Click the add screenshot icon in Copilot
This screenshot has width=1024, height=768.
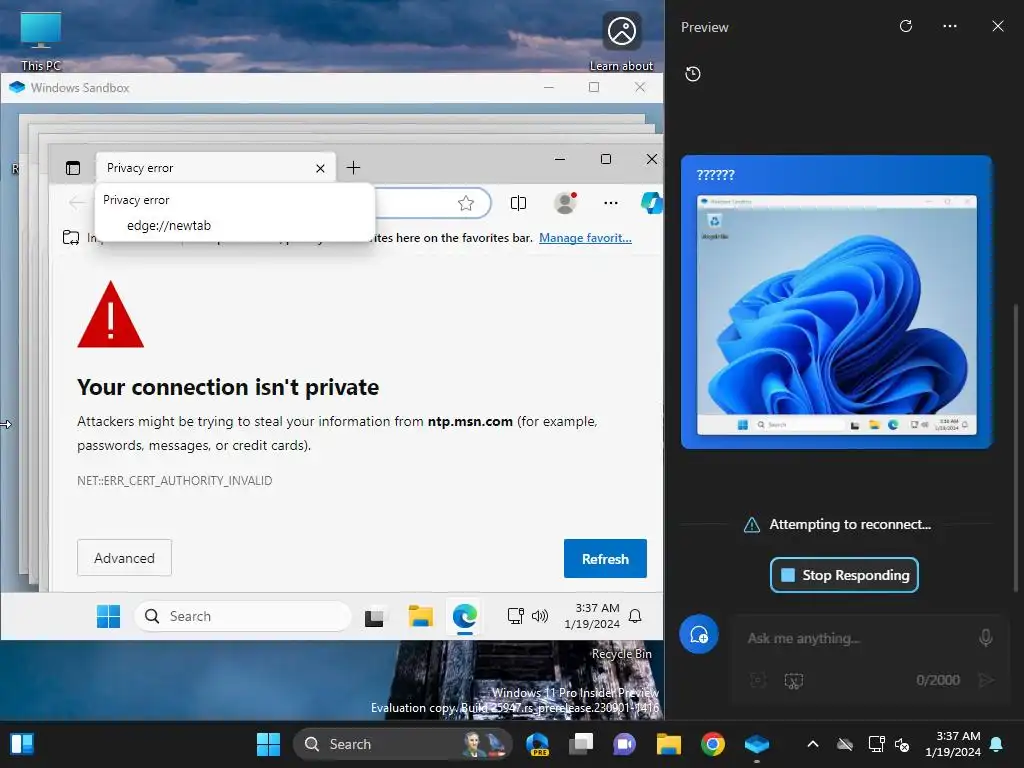(793, 680)
